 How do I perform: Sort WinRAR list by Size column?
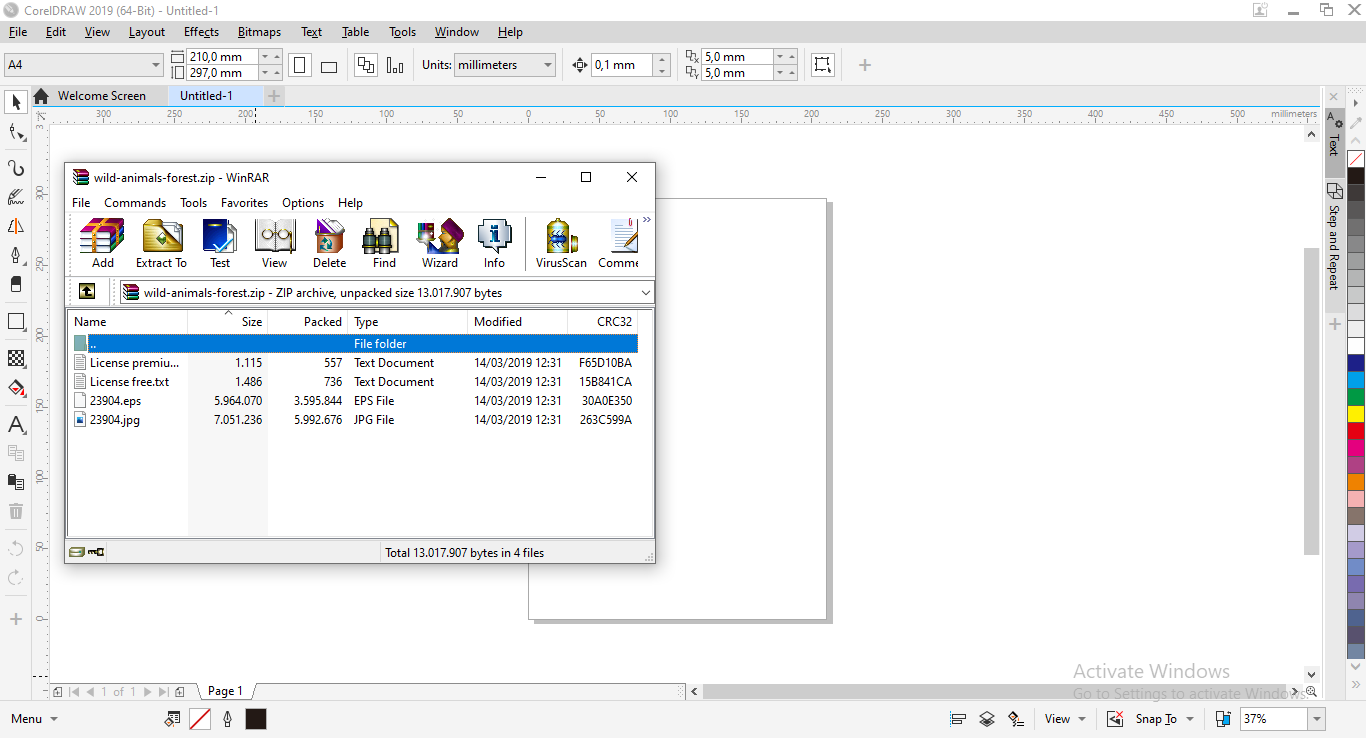(228, 322)
